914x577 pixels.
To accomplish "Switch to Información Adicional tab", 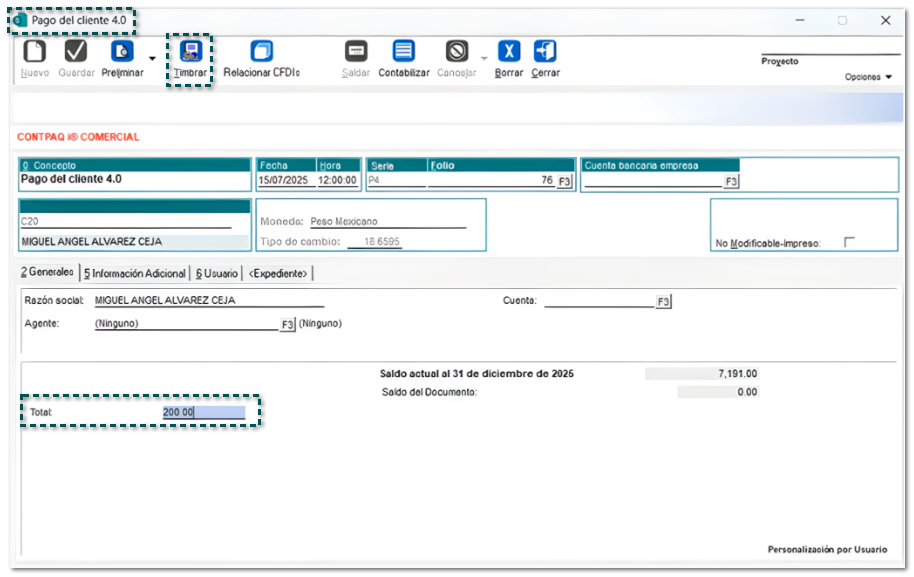I will point(134,273).
